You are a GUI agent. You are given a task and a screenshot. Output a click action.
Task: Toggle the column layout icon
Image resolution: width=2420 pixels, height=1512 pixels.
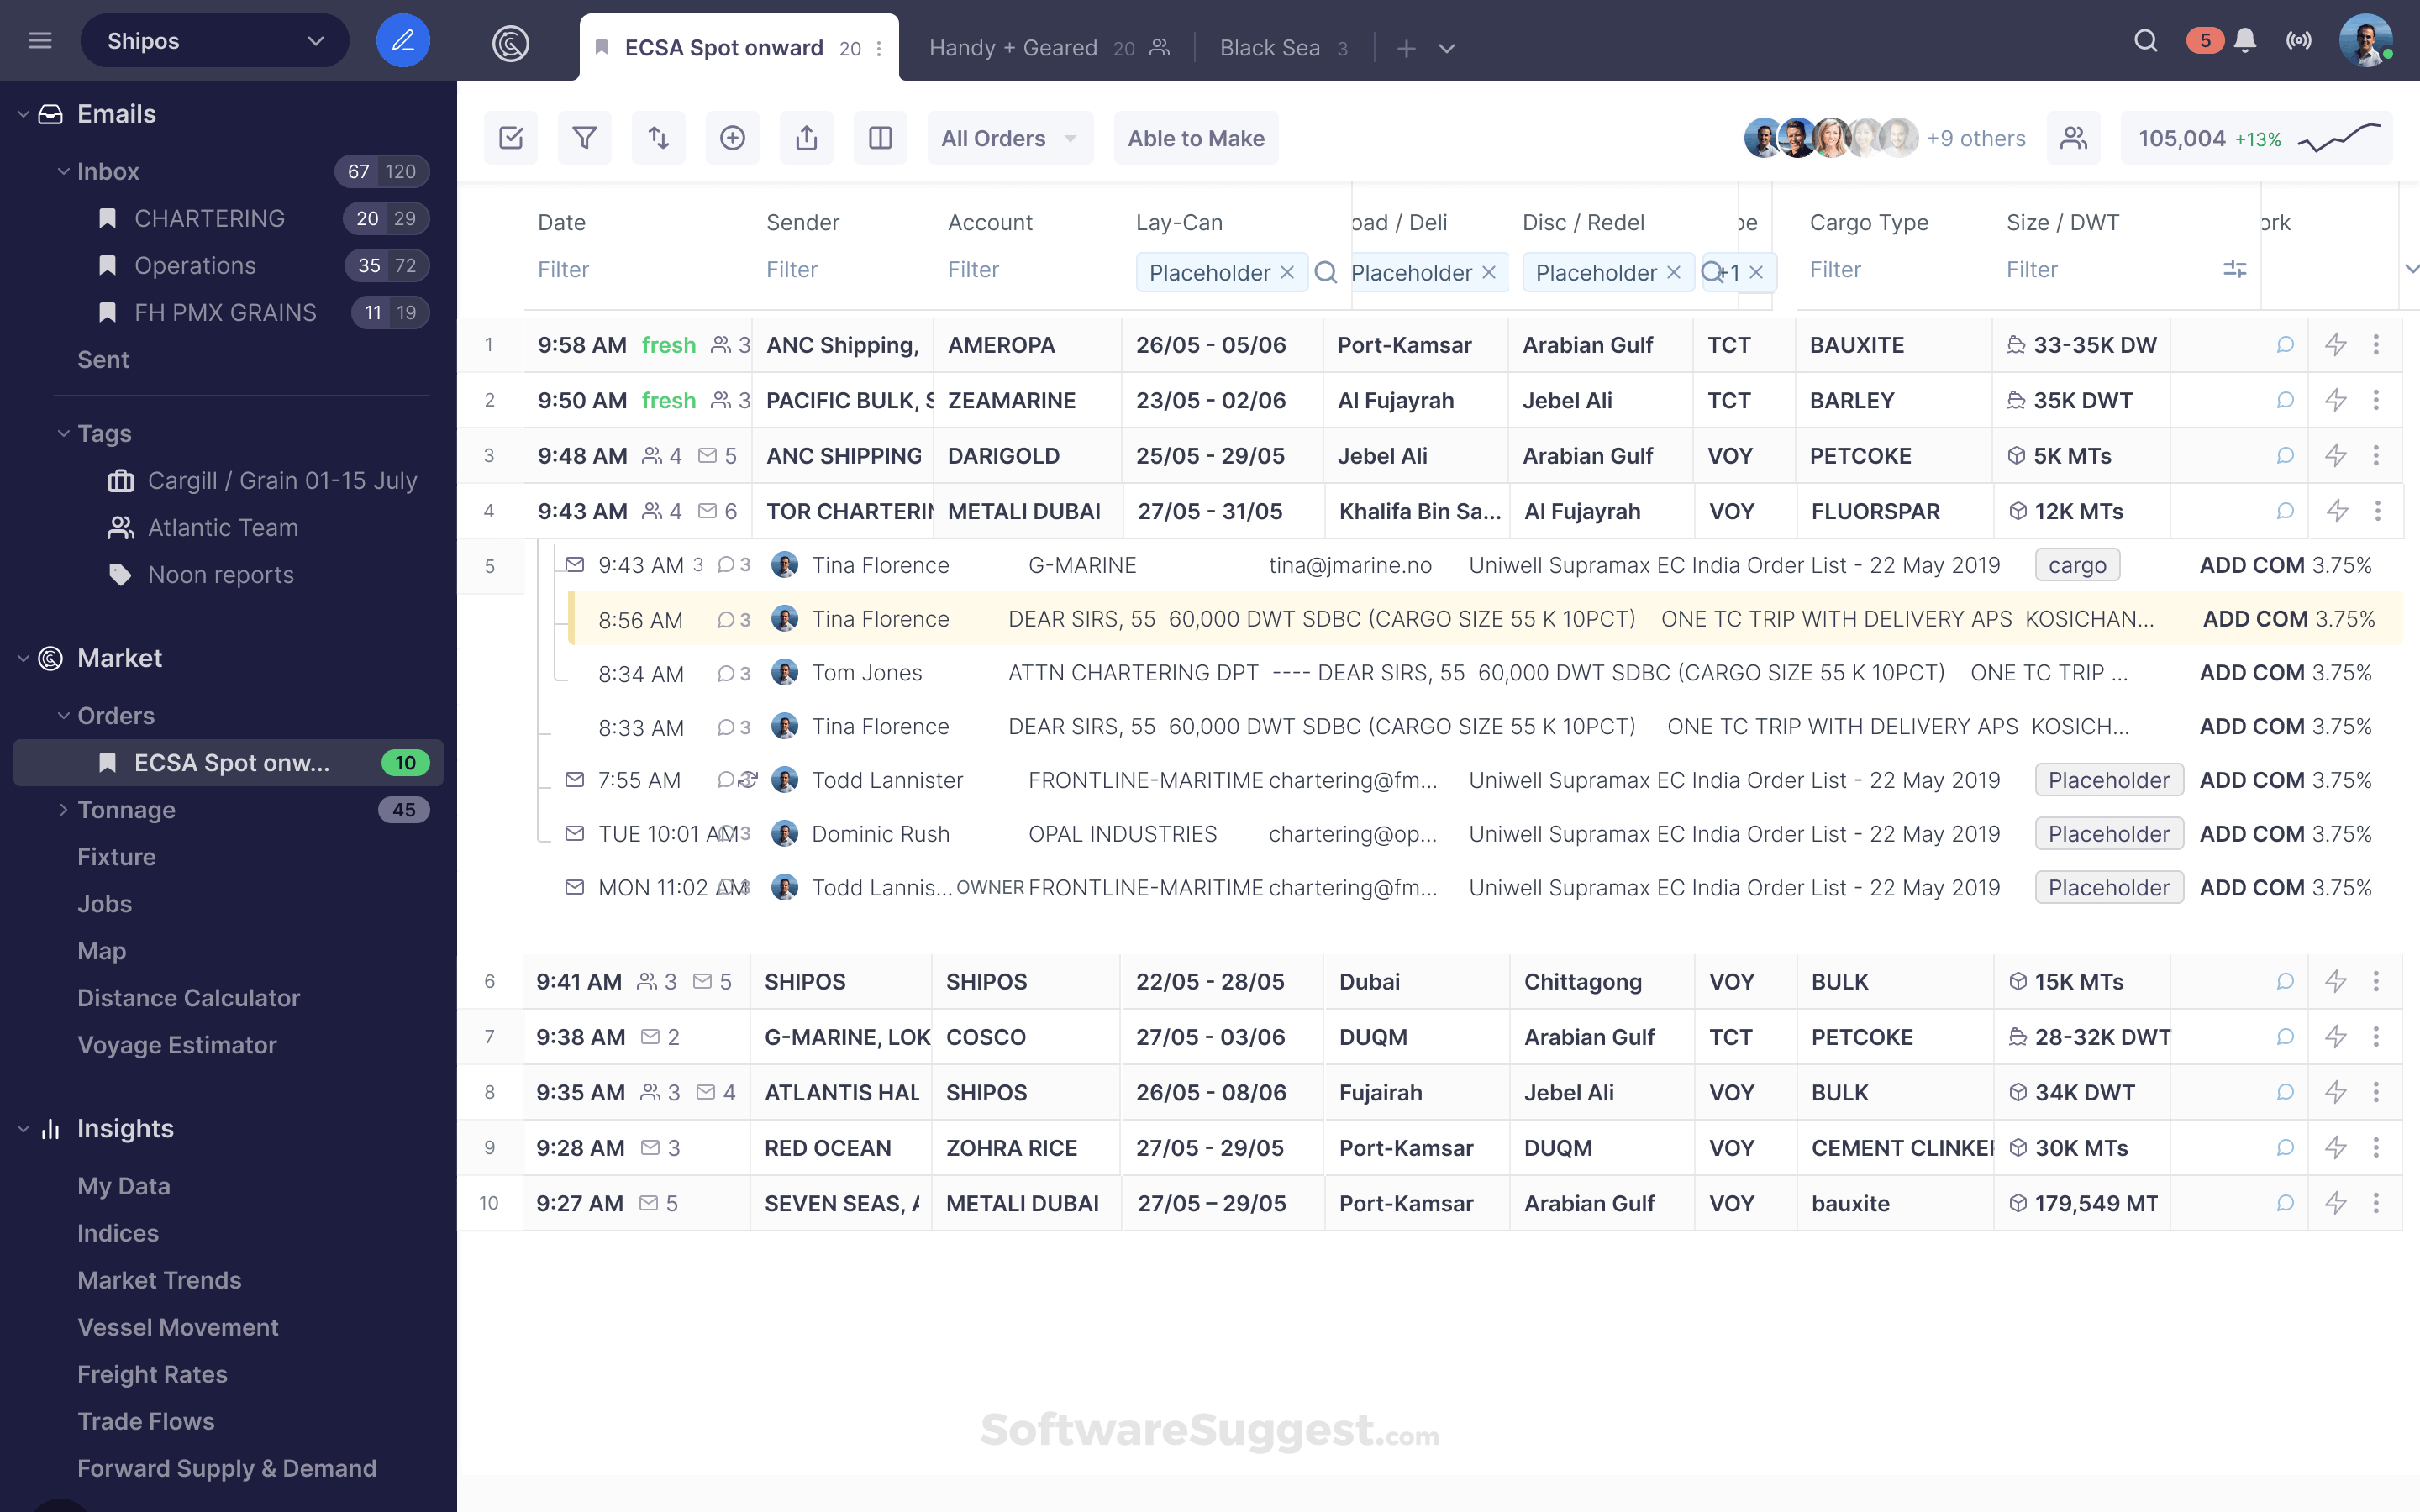click(880, 138)
